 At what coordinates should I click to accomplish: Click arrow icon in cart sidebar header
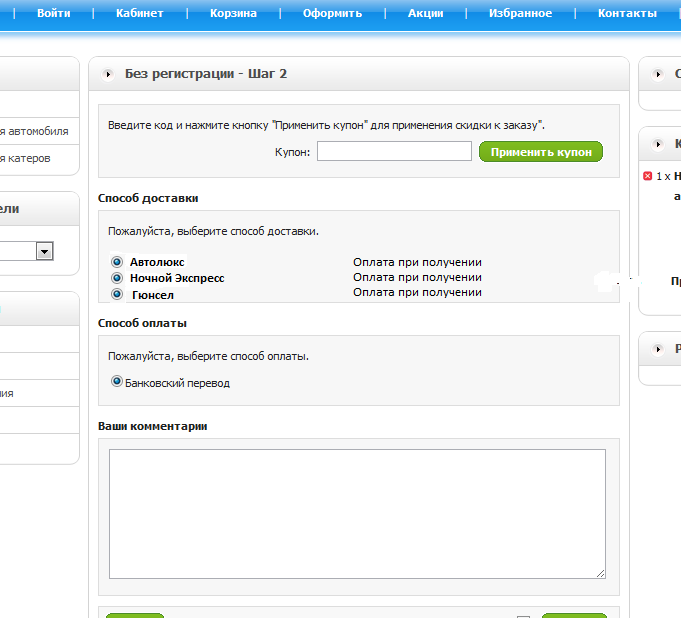(x=658, y=144)
